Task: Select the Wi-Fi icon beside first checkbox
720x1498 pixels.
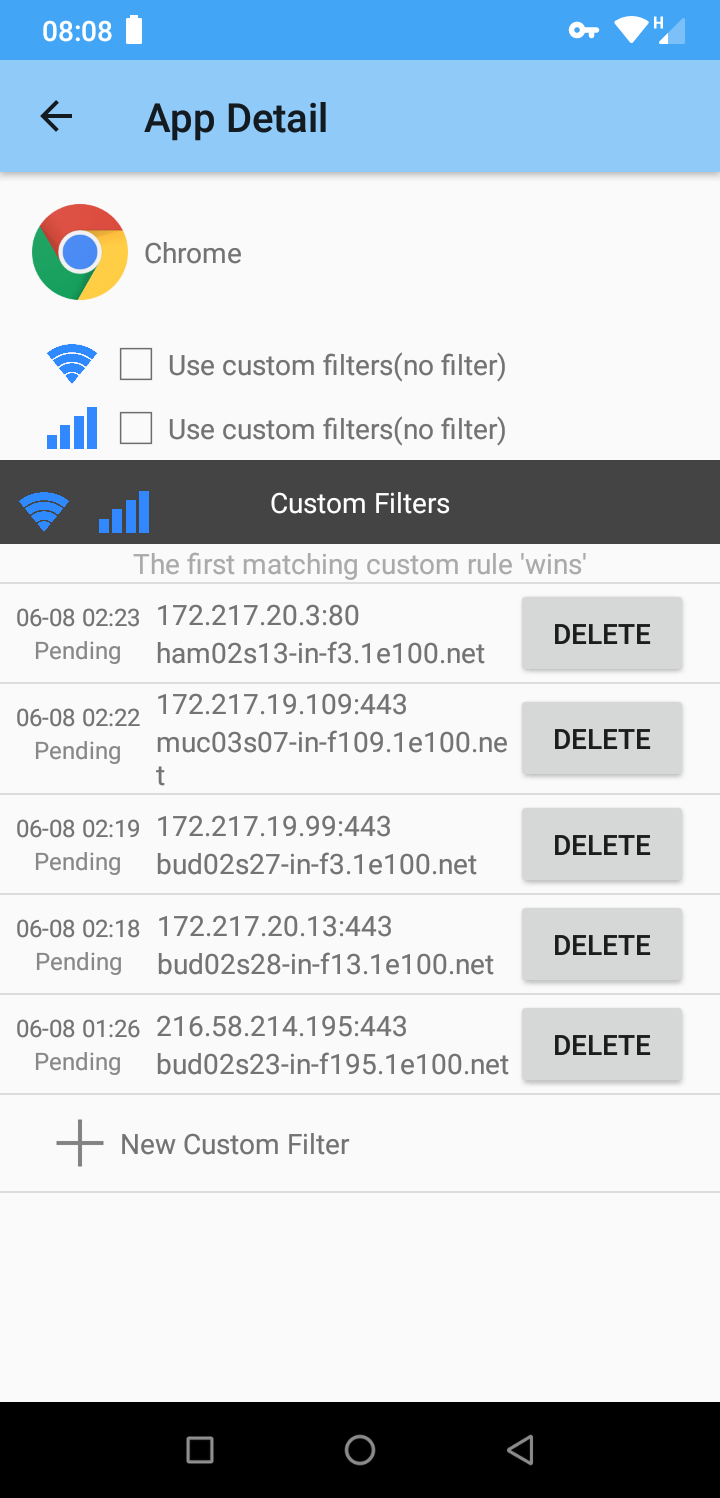Action: point(72,365)
